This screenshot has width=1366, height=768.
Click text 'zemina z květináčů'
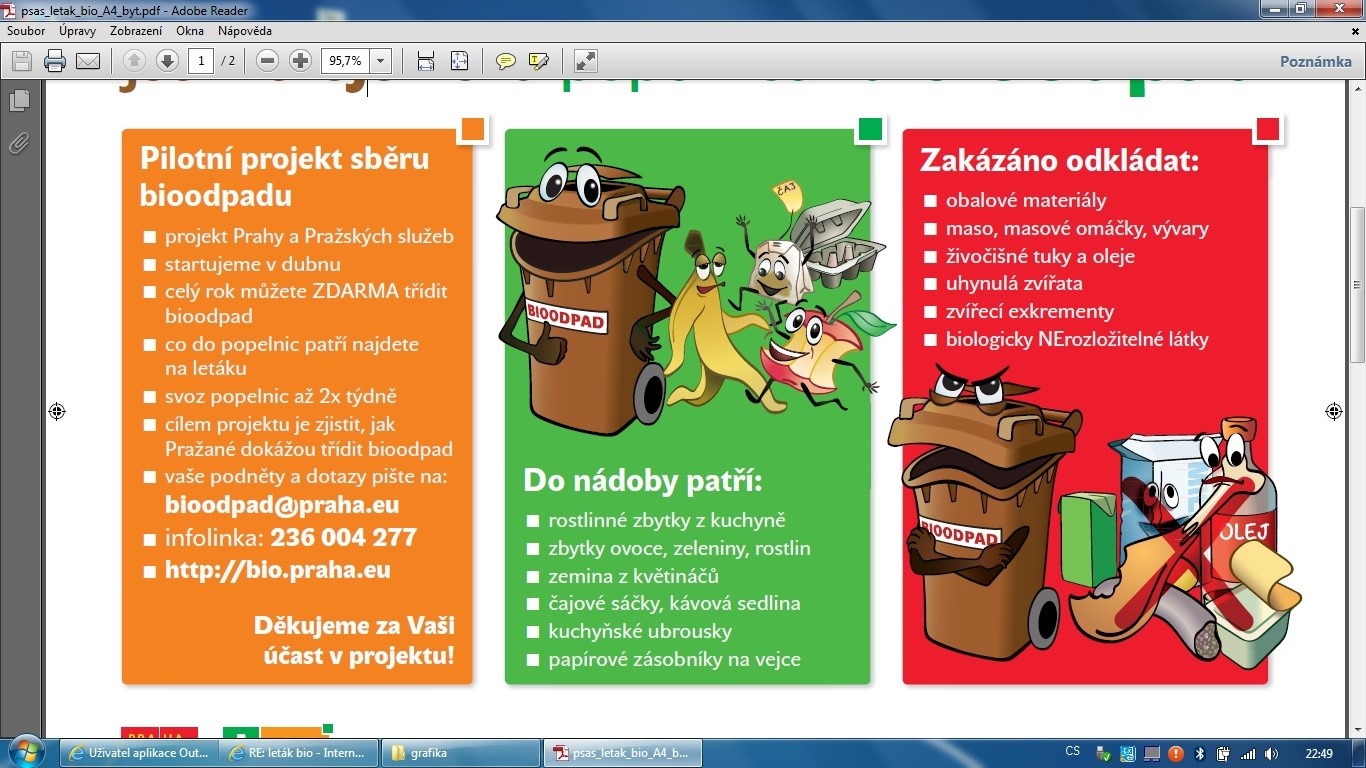point(633,576)
